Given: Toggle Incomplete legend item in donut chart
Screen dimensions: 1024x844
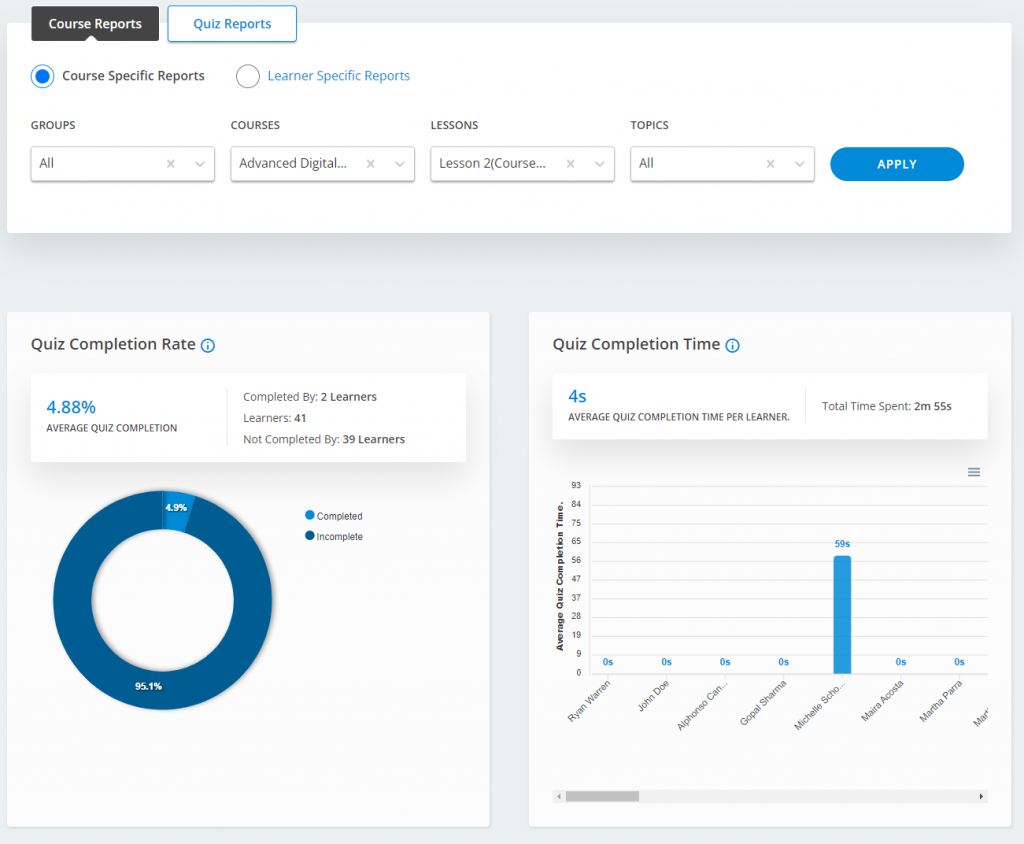Looking at the screenshot, I should [x=334, y=536].
